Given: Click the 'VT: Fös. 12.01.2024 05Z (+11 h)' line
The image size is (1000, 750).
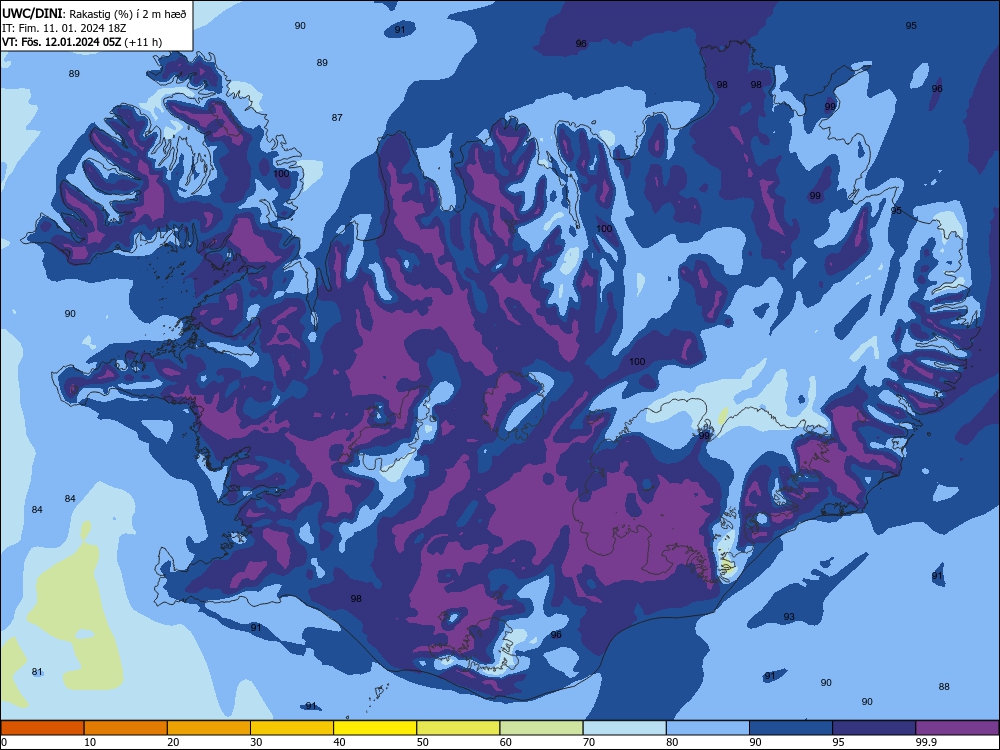Looking at the screenshot, I should point(82,42).
